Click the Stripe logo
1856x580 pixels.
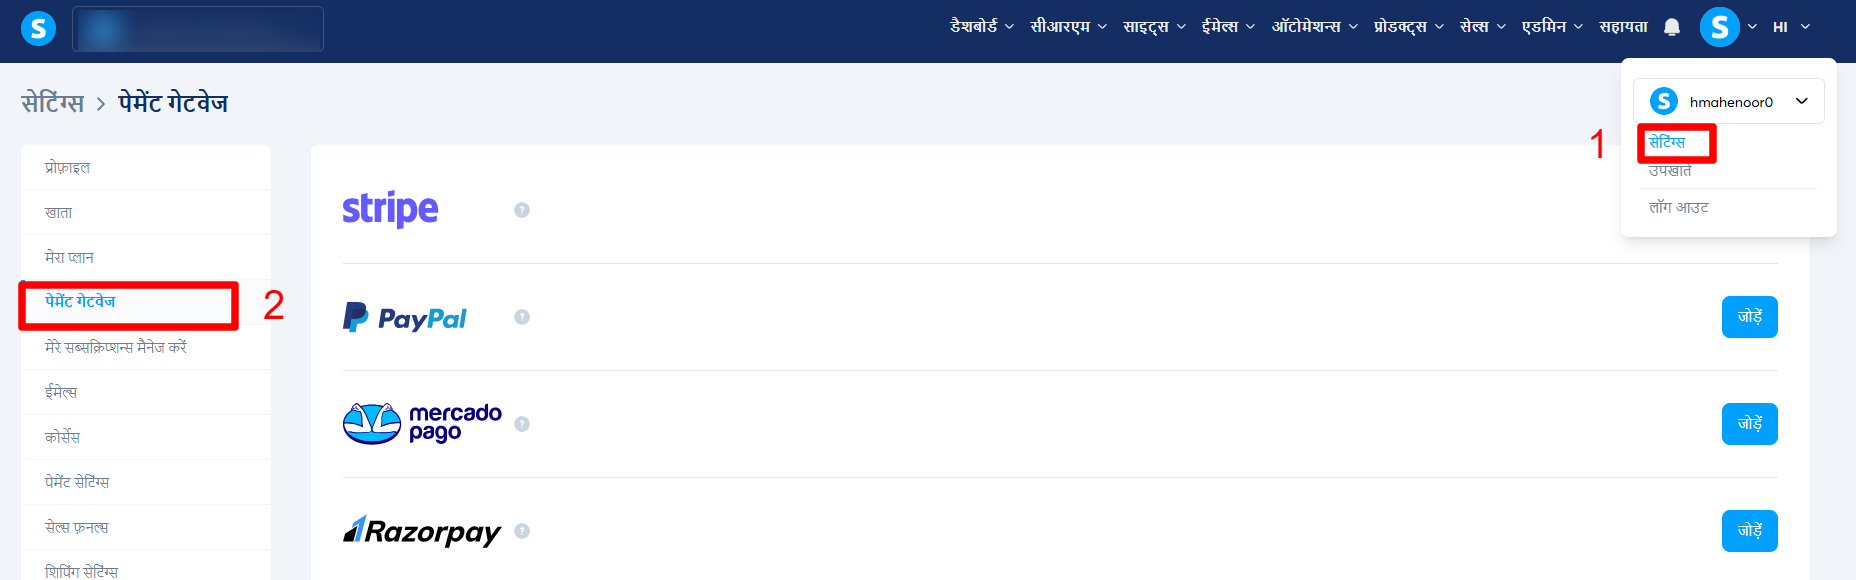point(390,209)
